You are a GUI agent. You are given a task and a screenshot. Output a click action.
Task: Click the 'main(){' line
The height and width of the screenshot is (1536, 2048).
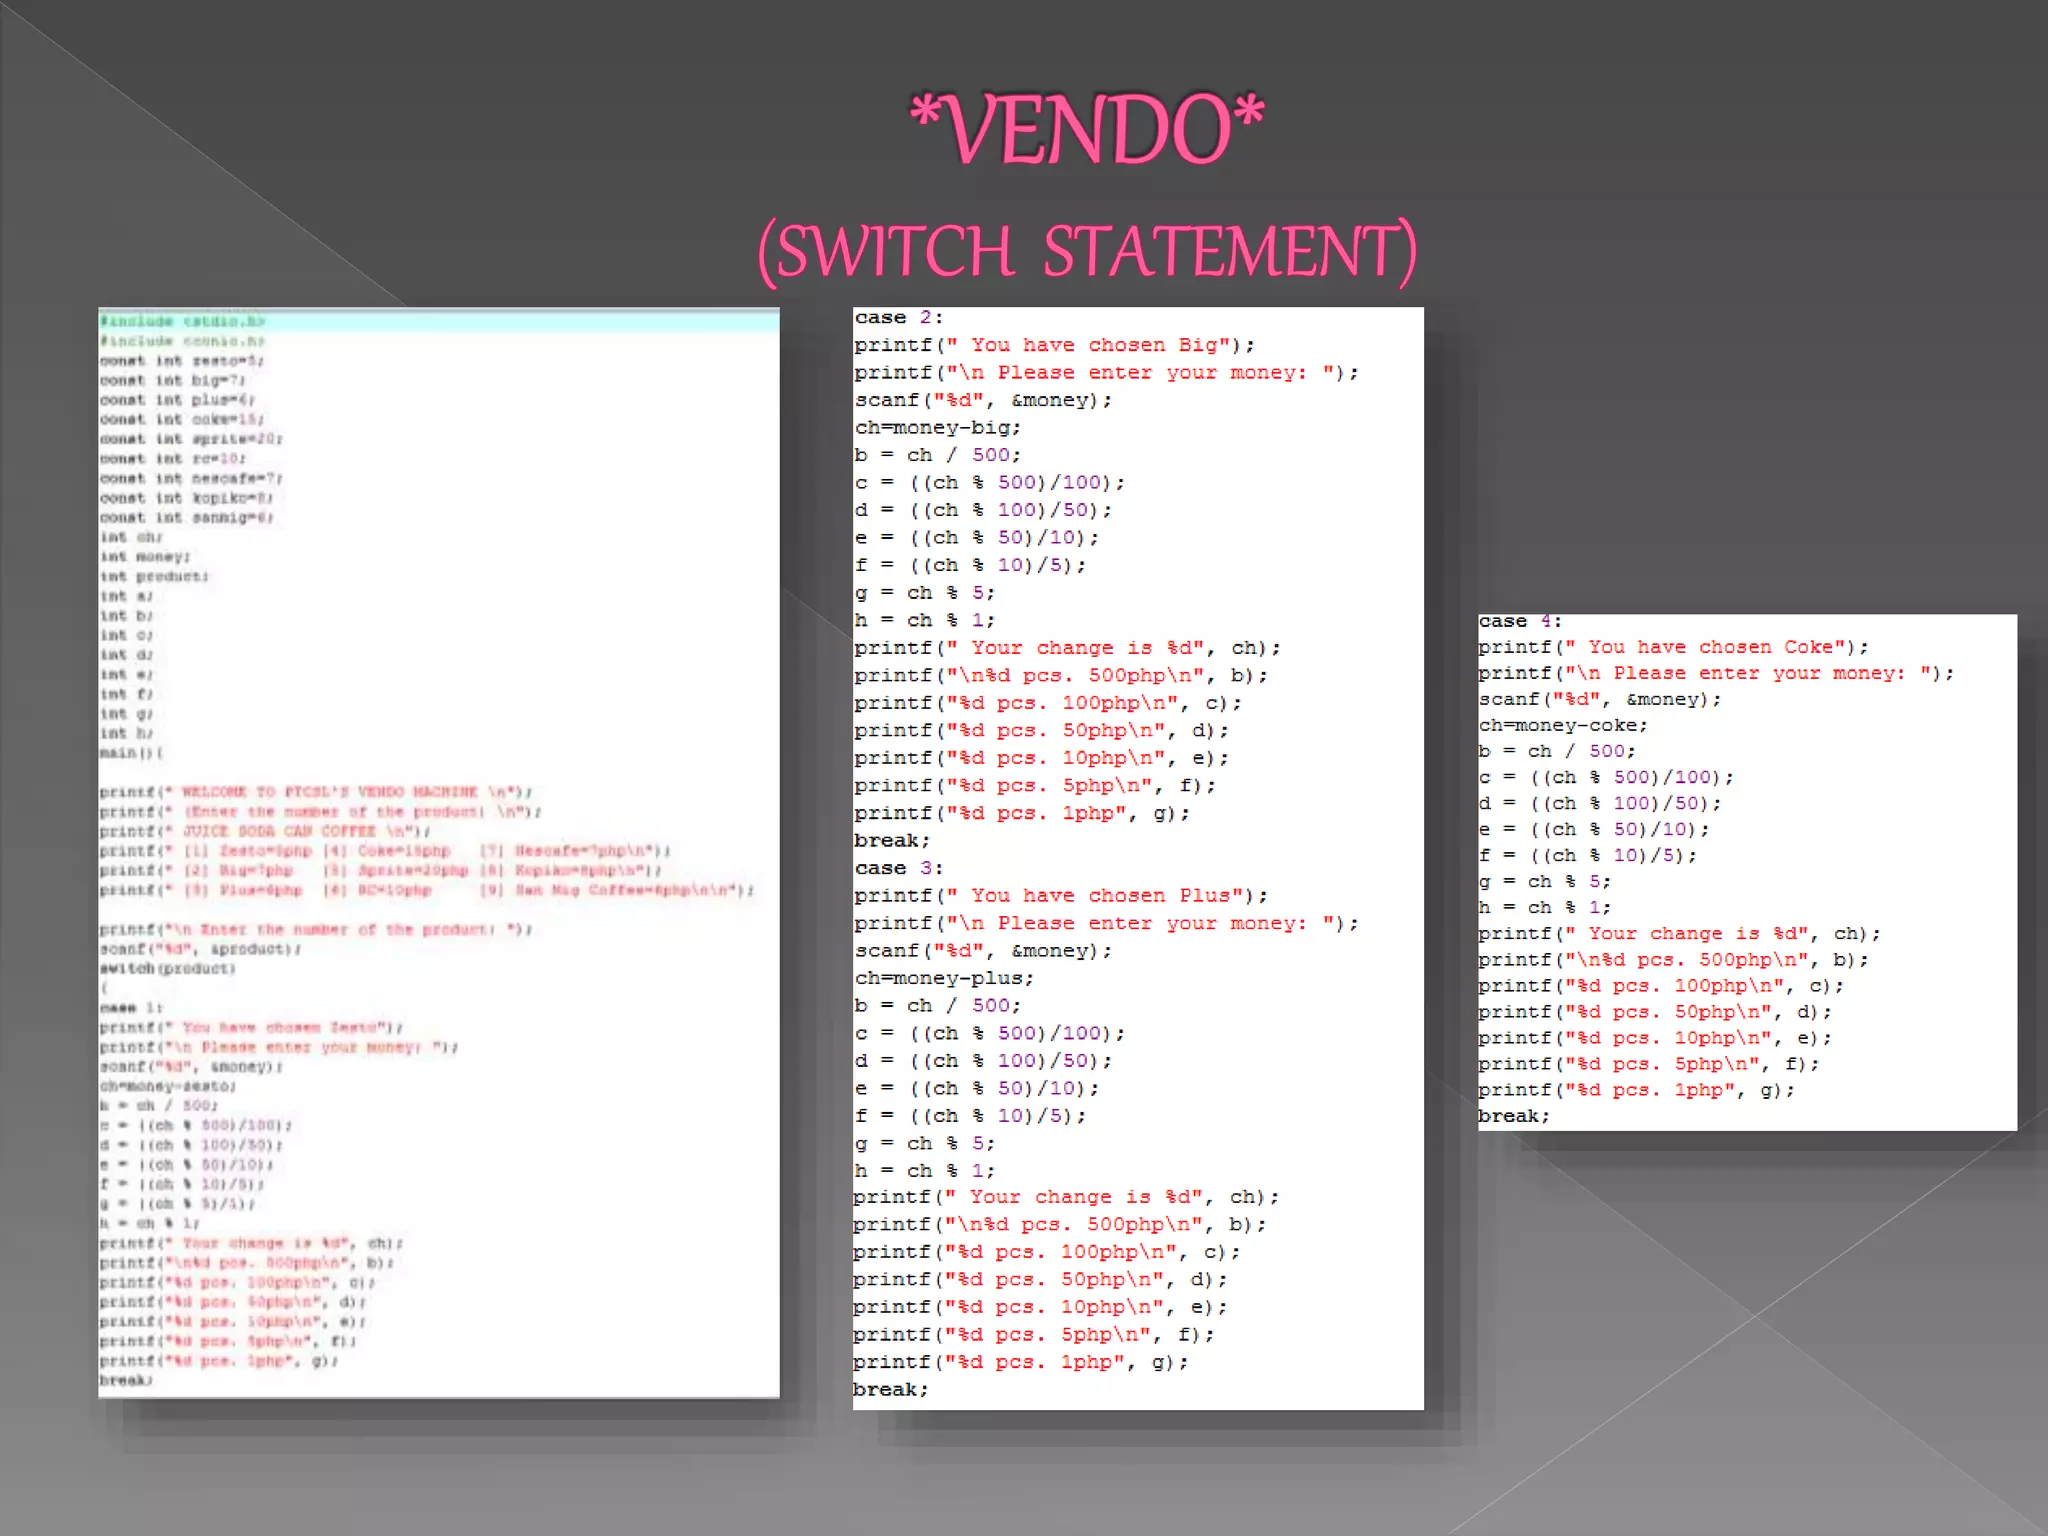tap(131, 753)
